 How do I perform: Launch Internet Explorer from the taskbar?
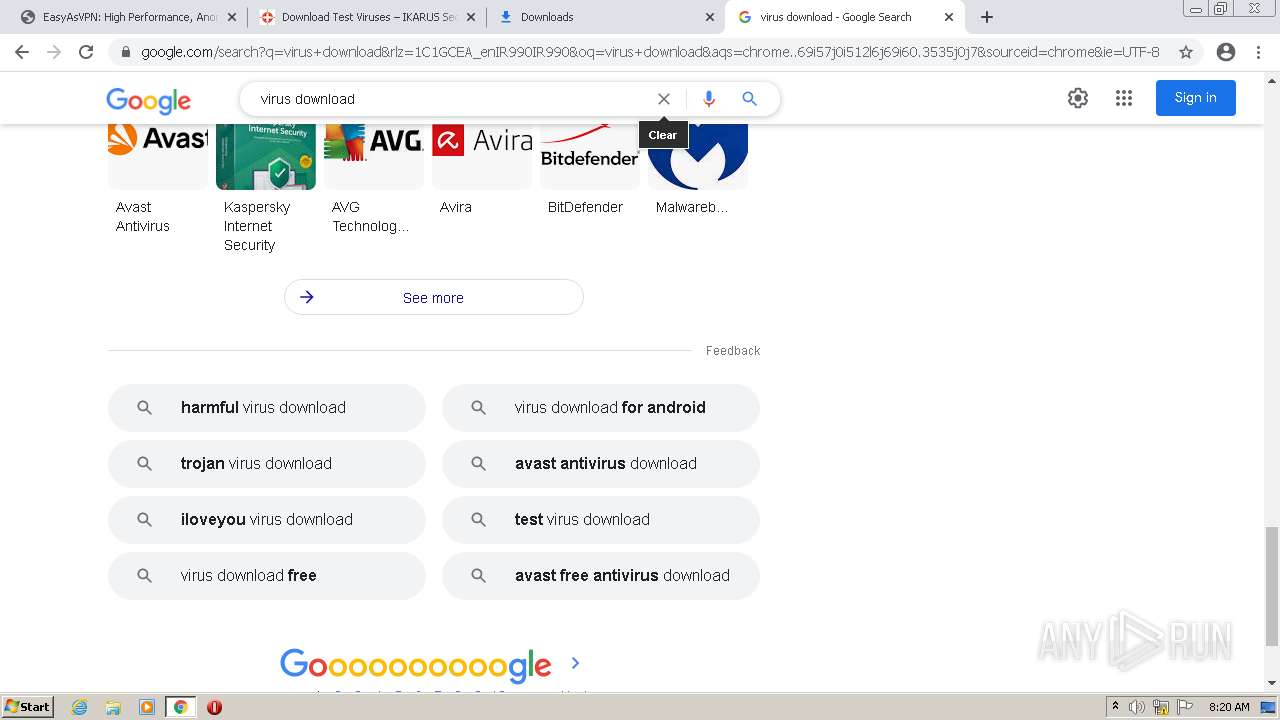80,707
